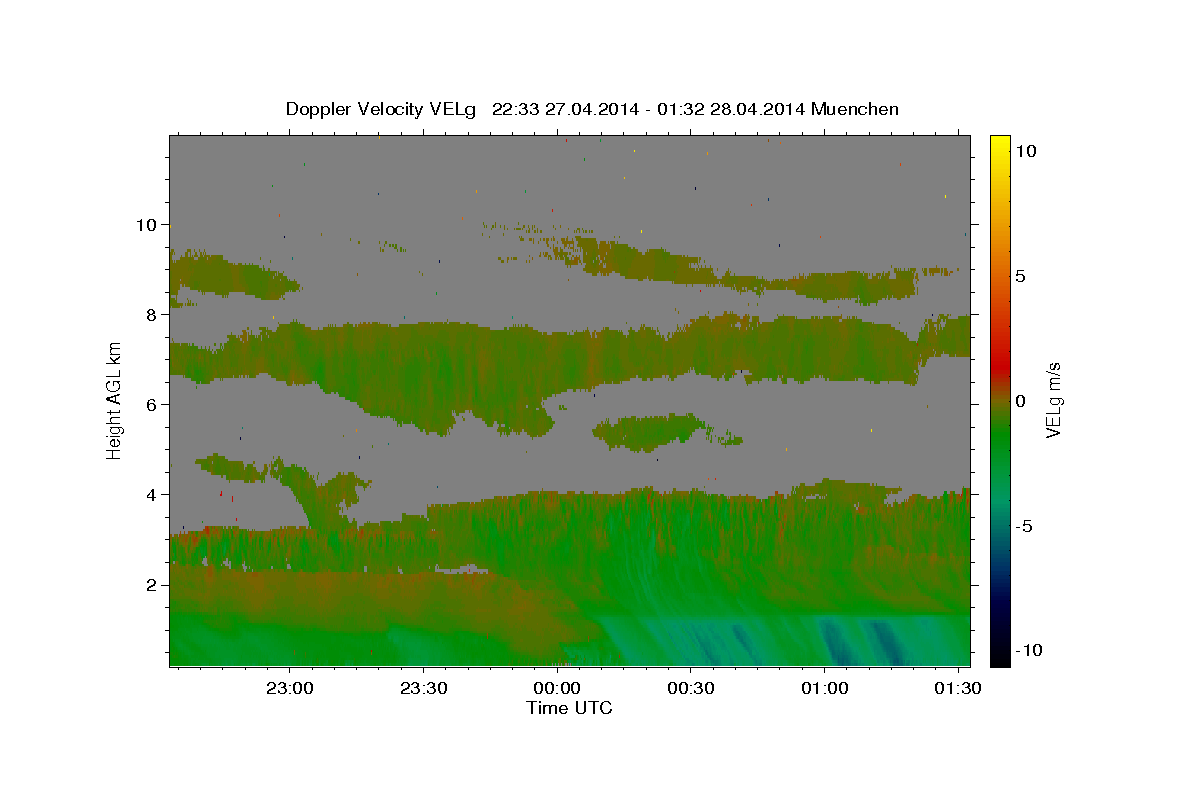Click the colorbar tick label 5

tap(1020, 276)
